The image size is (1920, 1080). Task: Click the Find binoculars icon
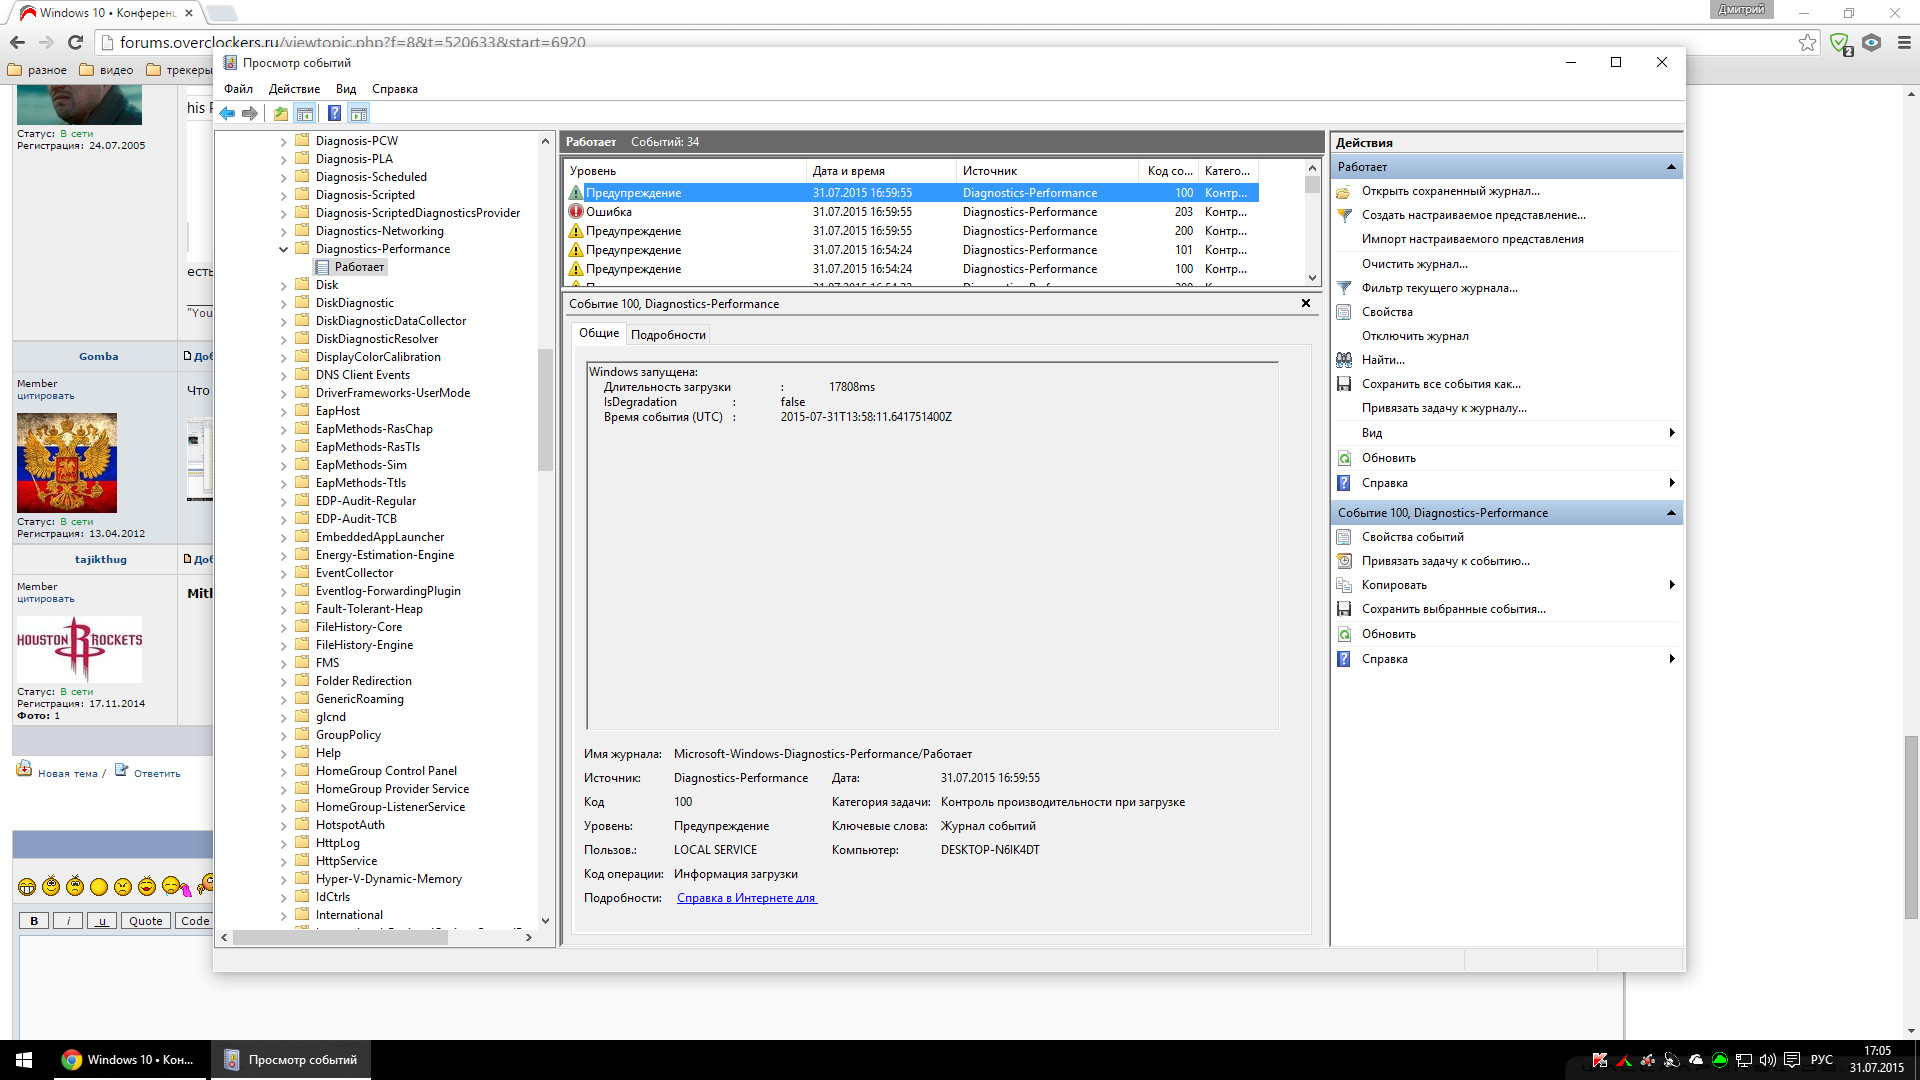point(1344,360)
